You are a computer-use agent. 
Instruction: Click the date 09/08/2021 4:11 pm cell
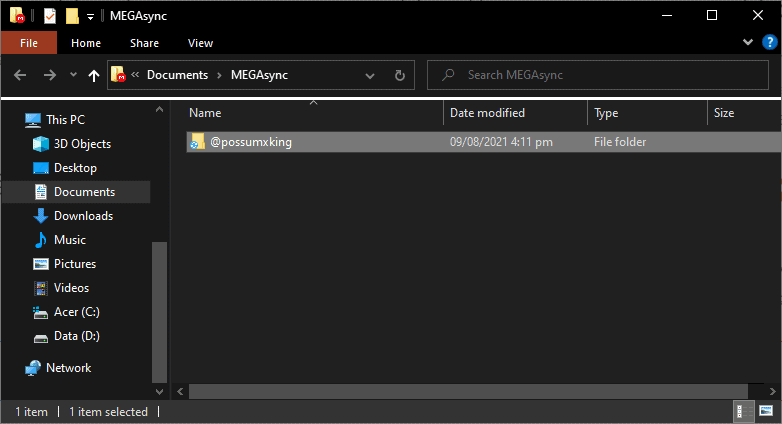point(501,142)
